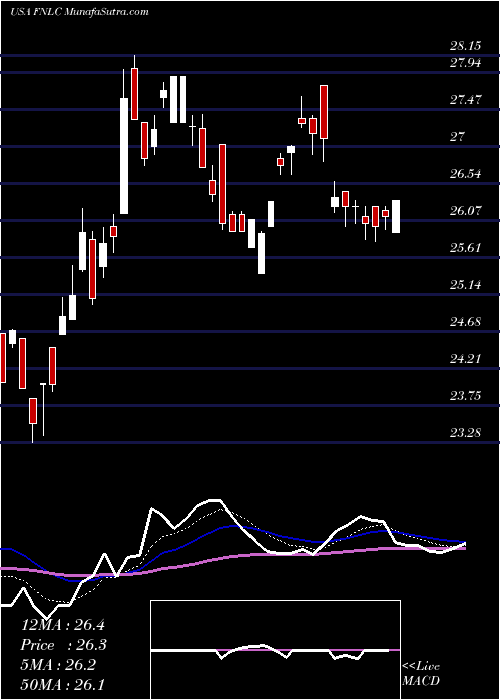This screenshot has height=700, width=500.
Task: Click the <<Live MACD label
Action: coord(421,674)
